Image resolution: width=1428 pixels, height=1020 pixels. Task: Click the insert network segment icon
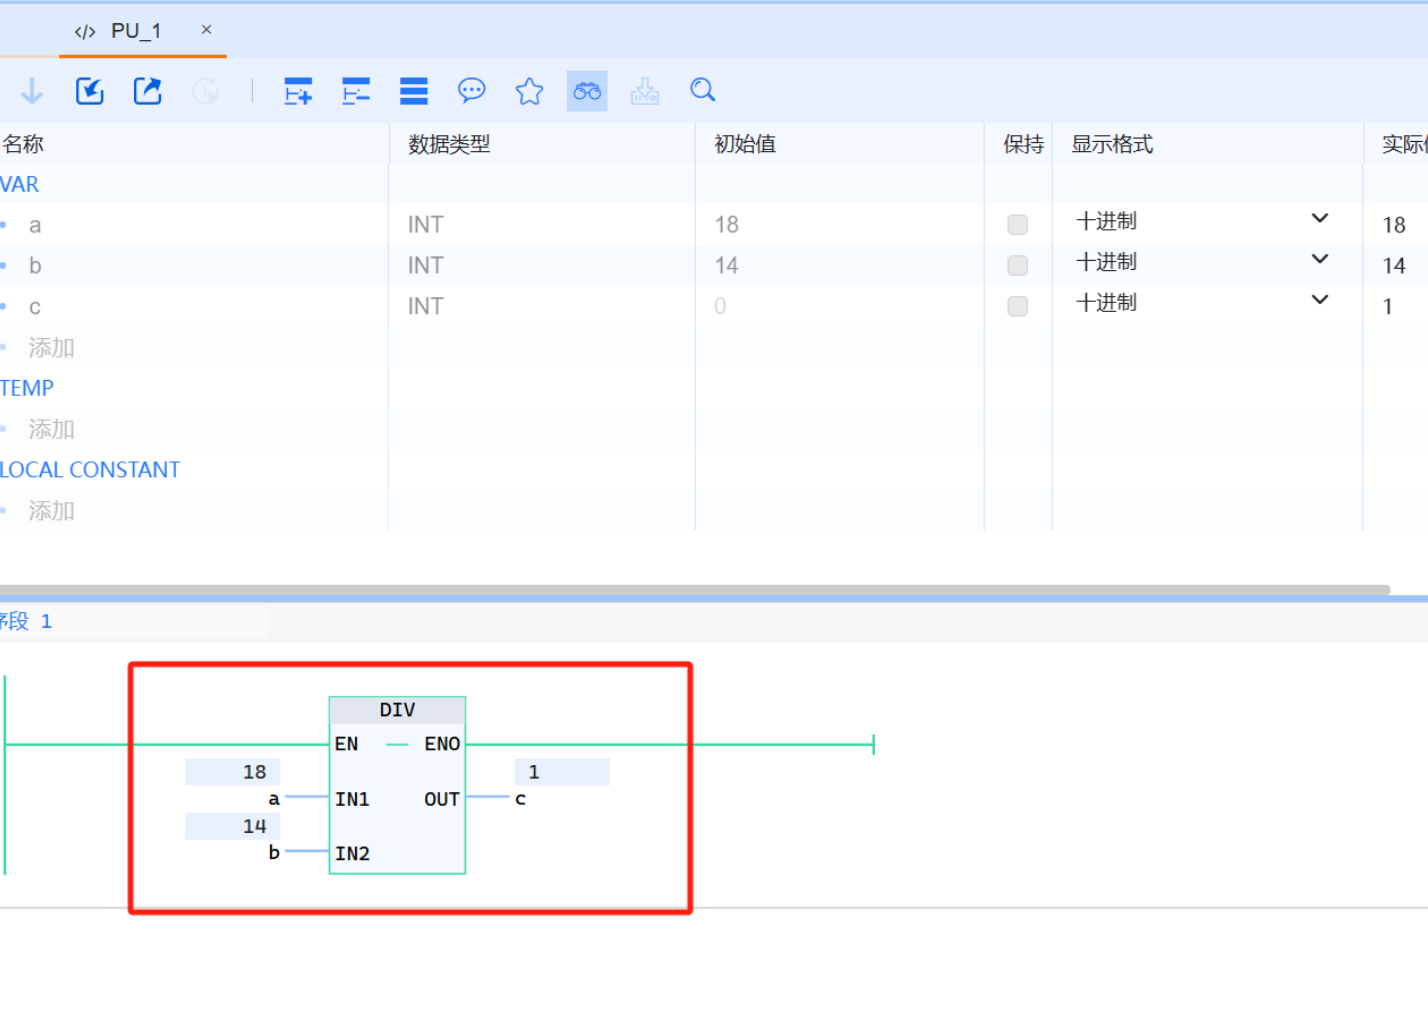tap(298, 91)
